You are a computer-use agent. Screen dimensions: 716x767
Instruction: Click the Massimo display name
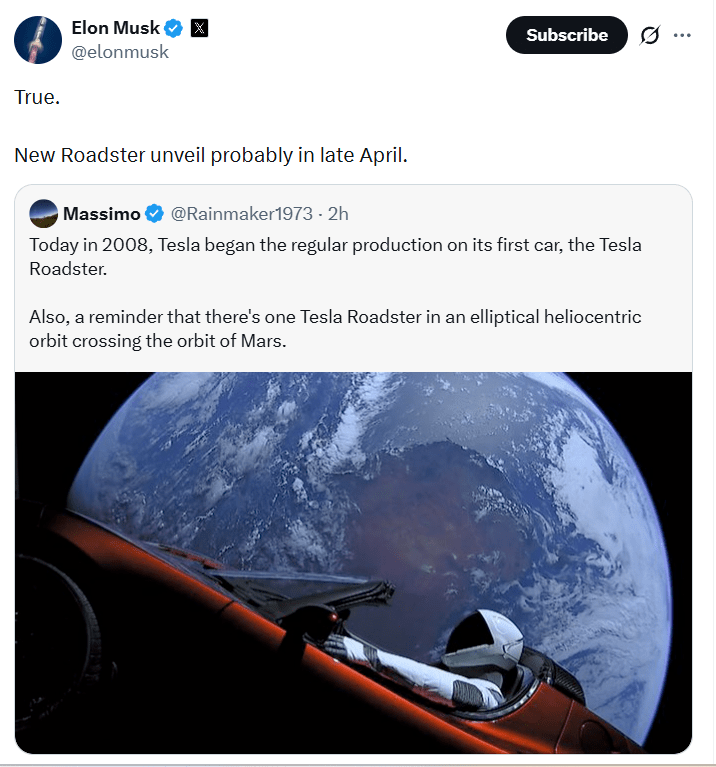point(101,213)
